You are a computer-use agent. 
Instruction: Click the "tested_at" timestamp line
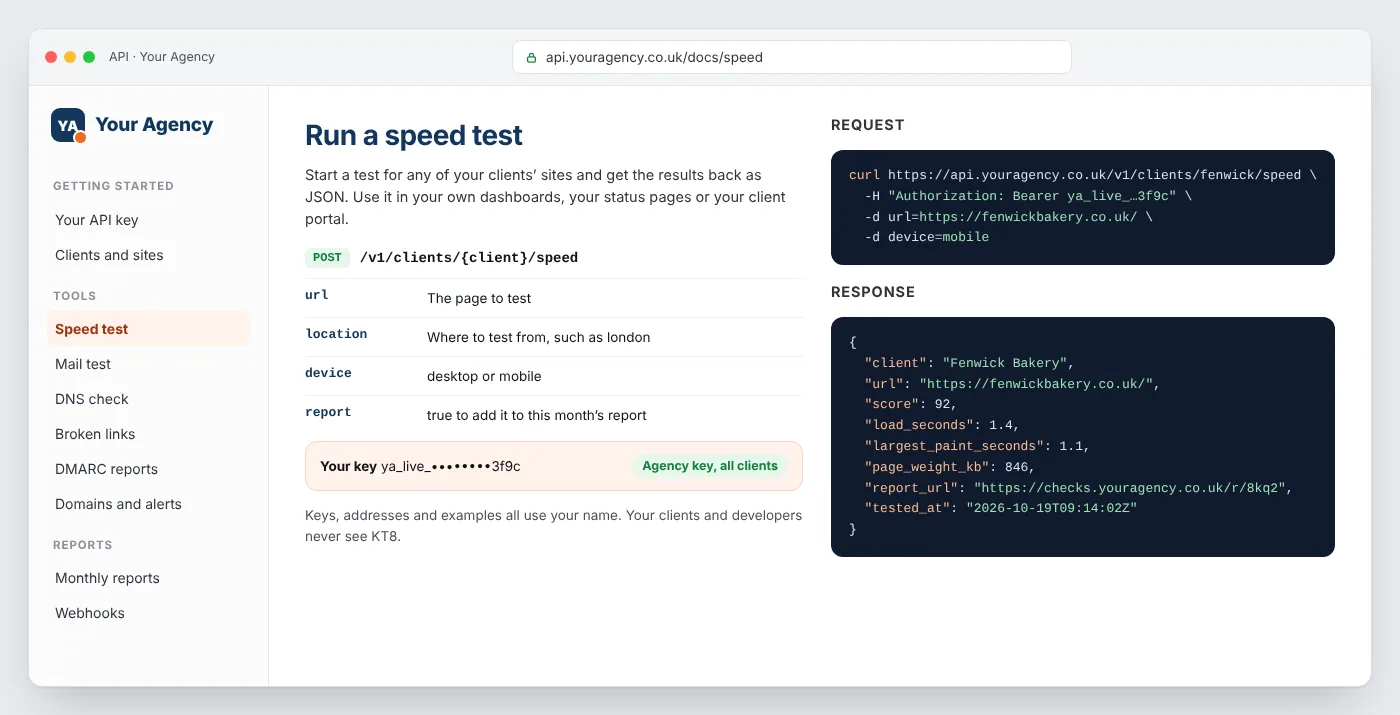[1001, 508]
